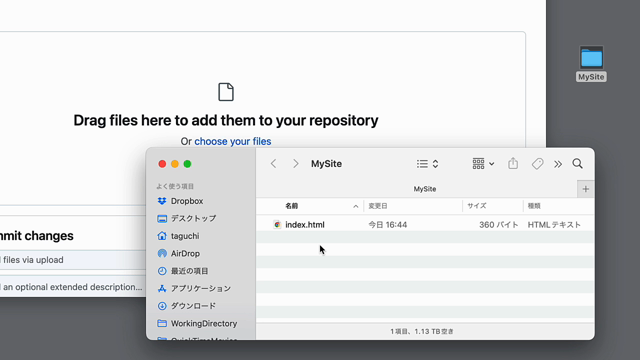Open ダウンロード in Finder sidebar
The width and height of the screenshot is (640, 360).
click(187, 306)
